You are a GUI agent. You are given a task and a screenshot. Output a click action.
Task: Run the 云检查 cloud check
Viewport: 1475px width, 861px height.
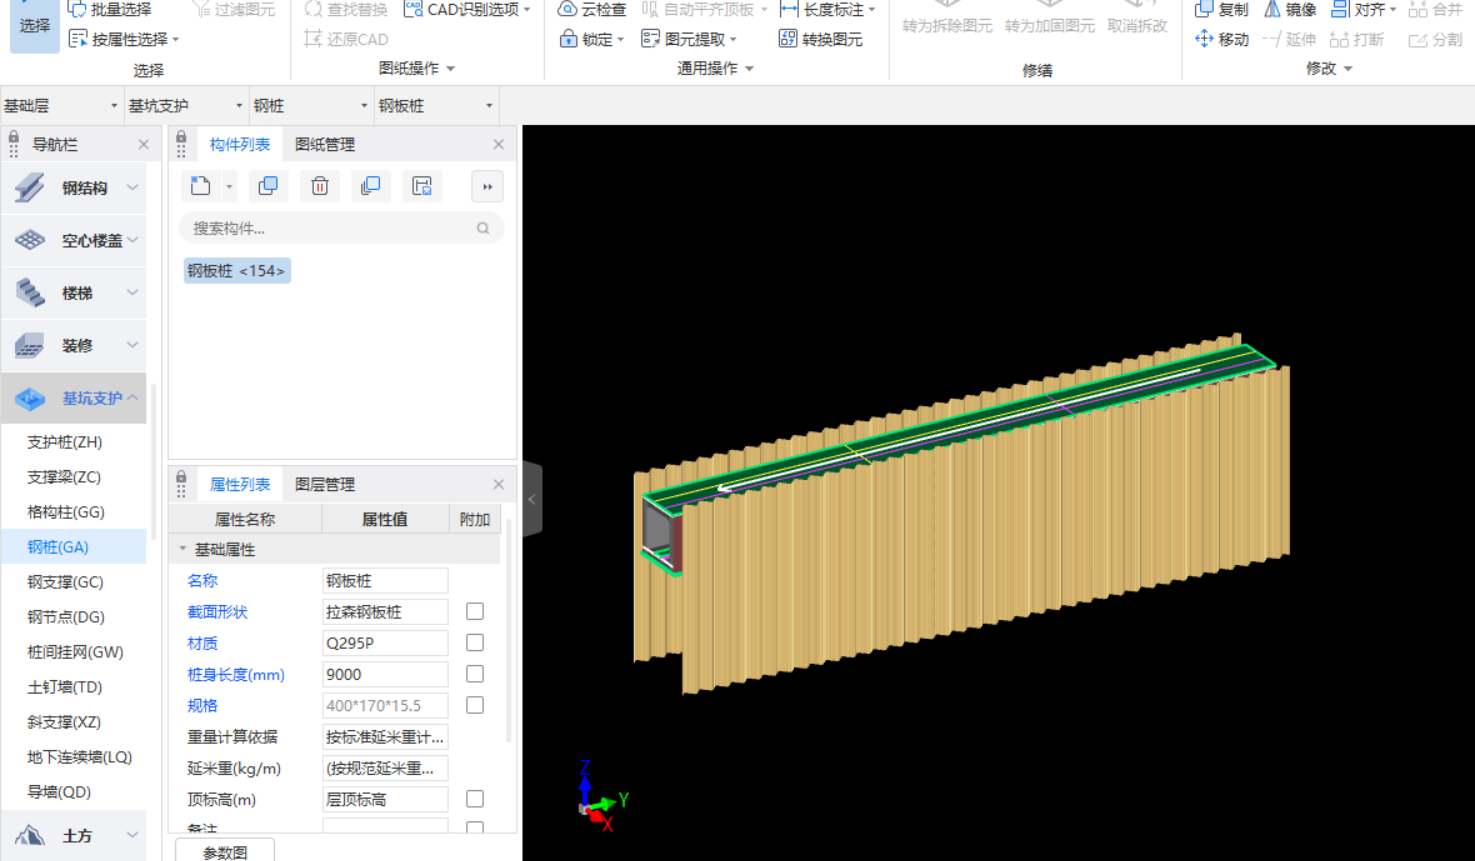click(x=592, y=9)
